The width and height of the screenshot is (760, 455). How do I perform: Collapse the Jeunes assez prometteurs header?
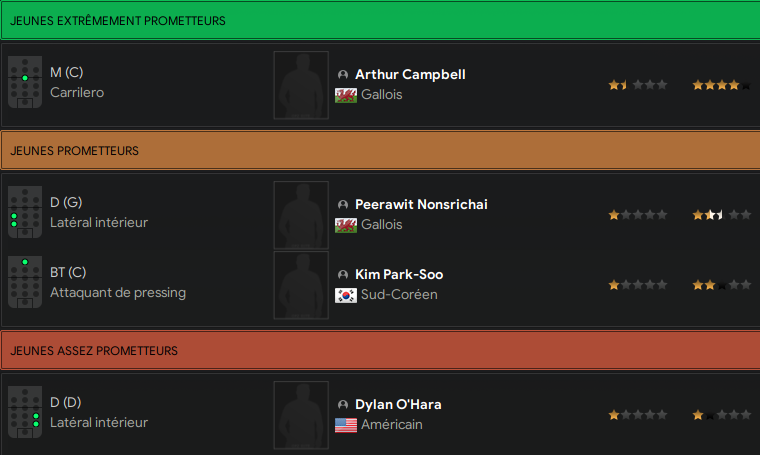[380, 350]
